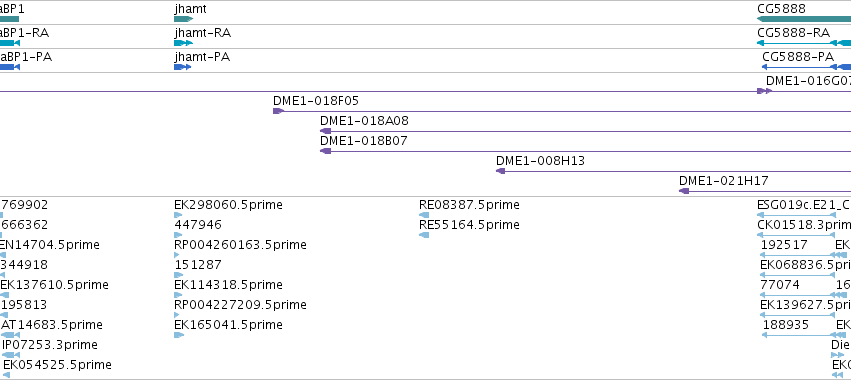Click the AT14683.5prime feature glyph
Image resolution: width=851 pixels, height=380 pixels.
click(x=11, y=335)
